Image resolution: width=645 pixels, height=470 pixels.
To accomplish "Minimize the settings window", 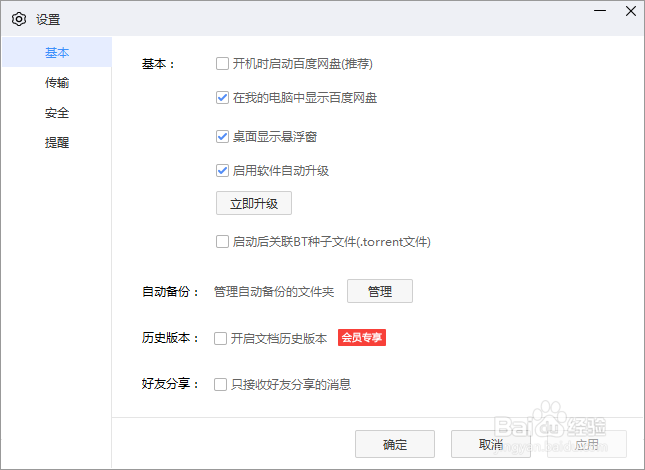I will pyautogui.click(x=600, y=11).
